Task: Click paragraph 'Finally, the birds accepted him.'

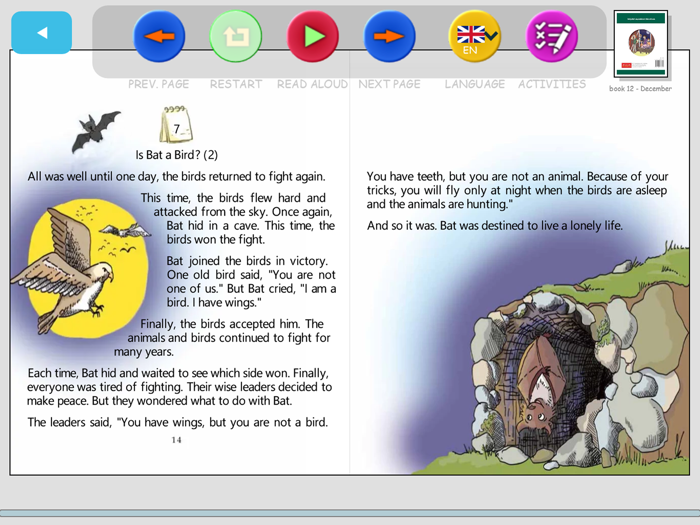Action: [222, 338]
